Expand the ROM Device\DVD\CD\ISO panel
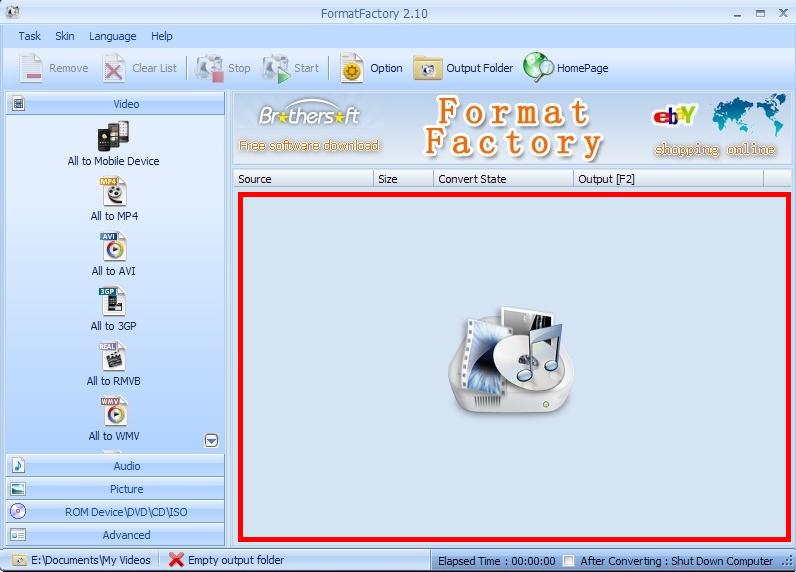Image resolution: width=796 pixels, height=572 pixels. tap(115, 512)
